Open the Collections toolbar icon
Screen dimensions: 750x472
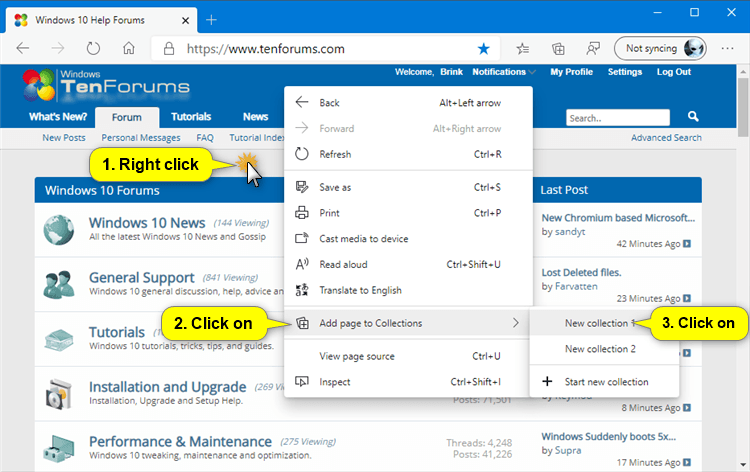point(558,48)
